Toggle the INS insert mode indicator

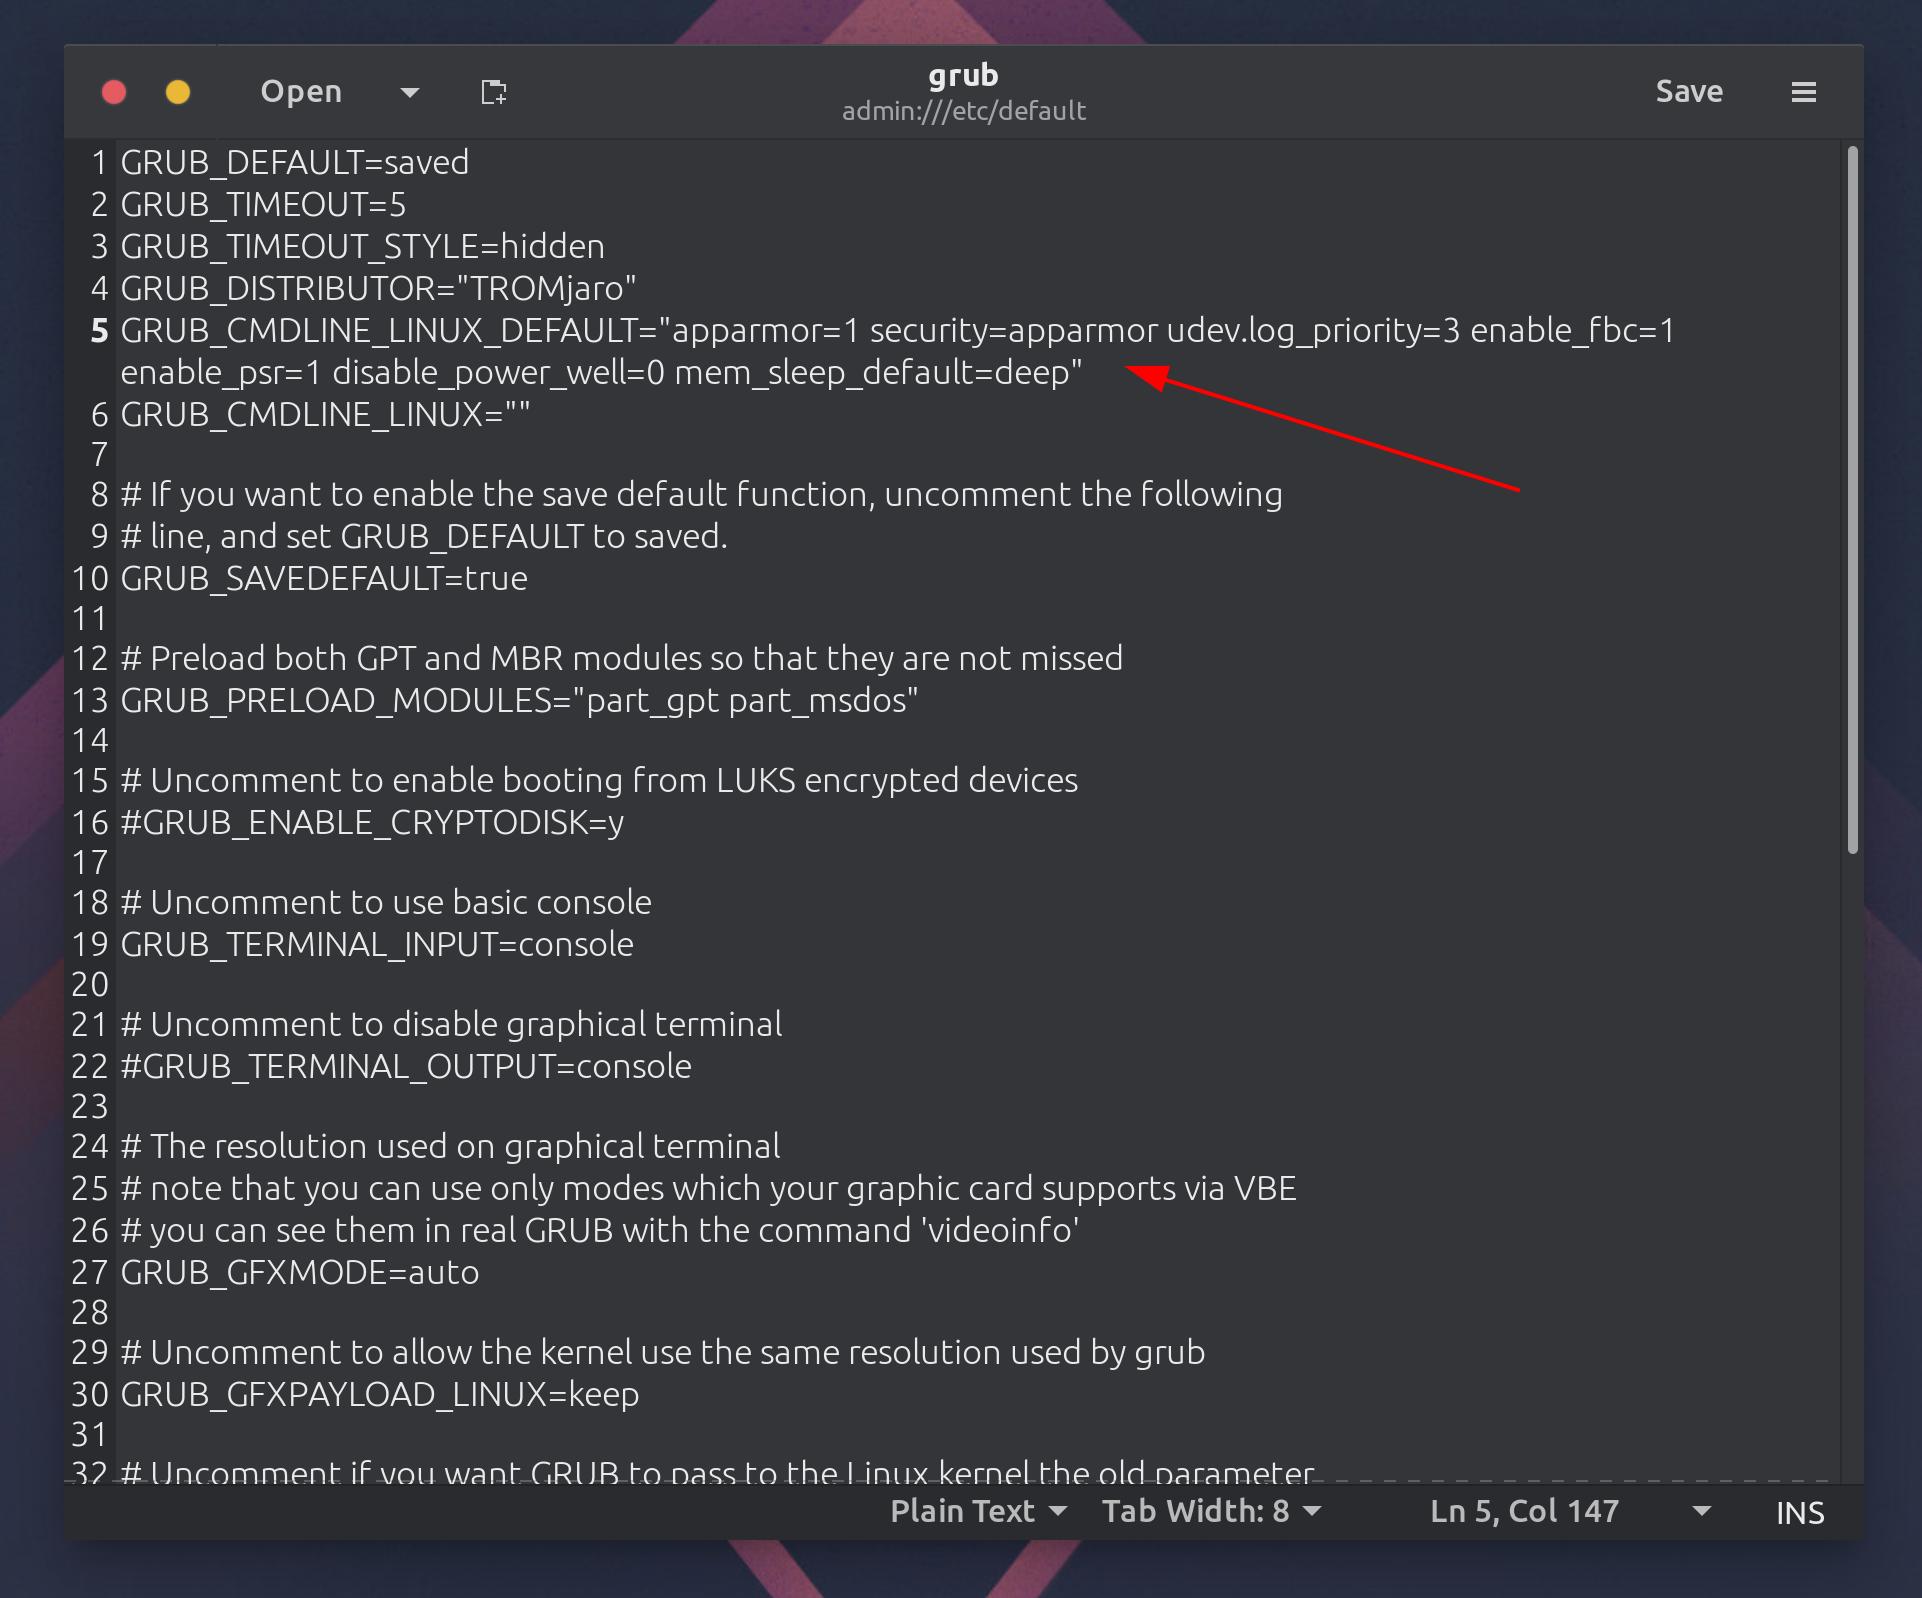(1799, 1513)
